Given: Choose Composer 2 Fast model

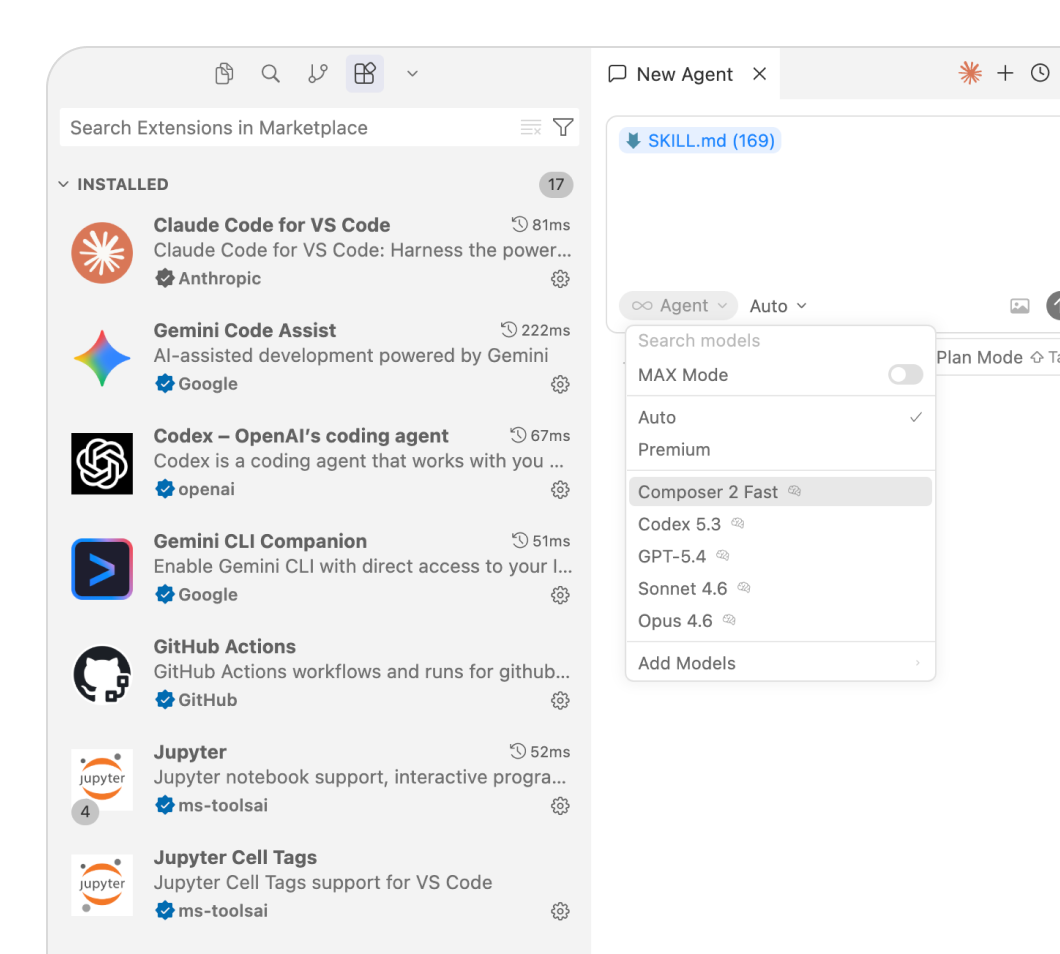Looking at the screenshot, I should coord(781,492).
